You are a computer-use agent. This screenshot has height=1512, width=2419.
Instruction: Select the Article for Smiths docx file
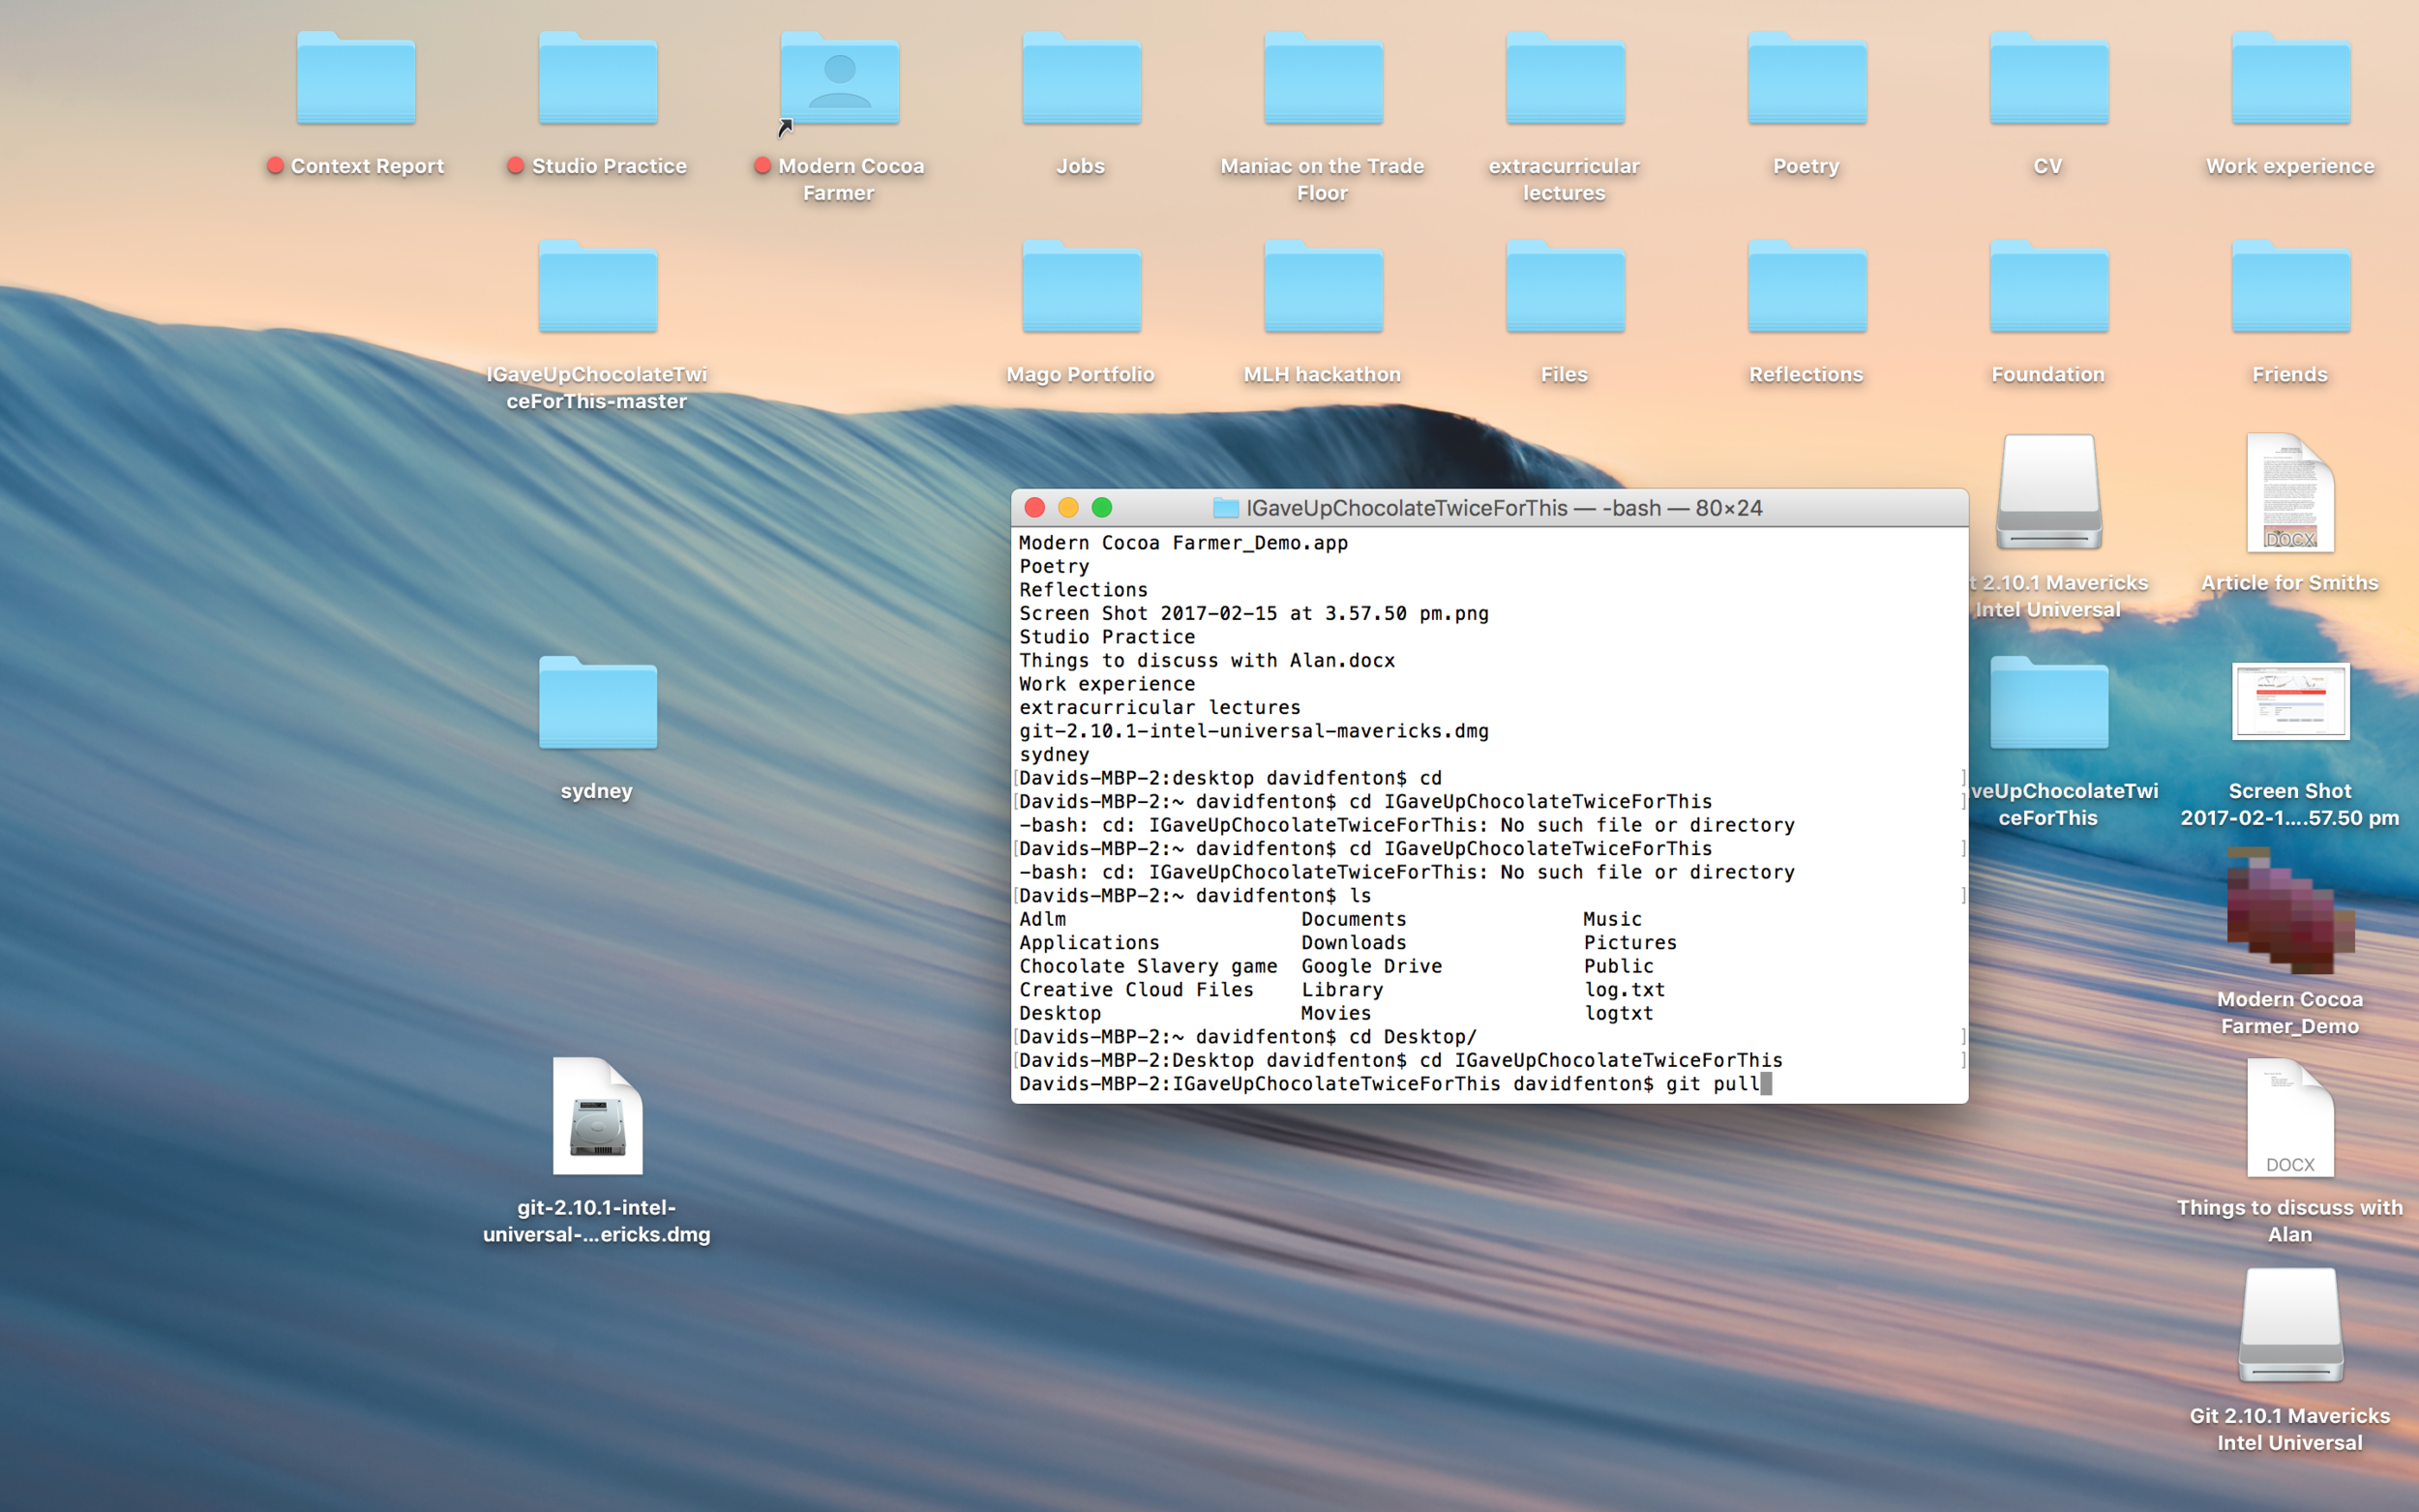point(2289,494)
